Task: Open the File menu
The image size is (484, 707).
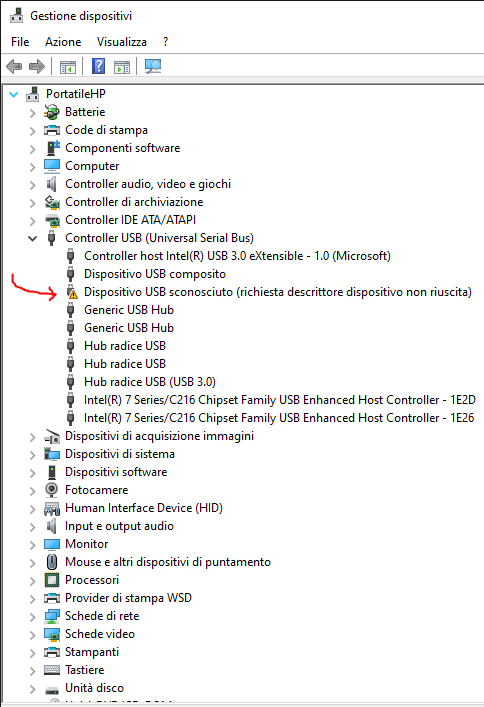Action: 20,42
